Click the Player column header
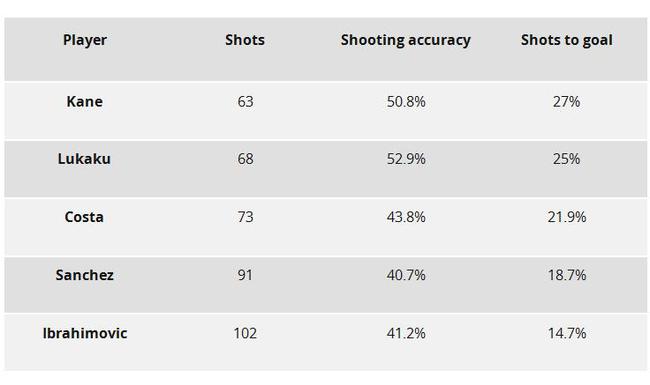Image resolution: width=650 pixels, height=385 pixels. [x=85, y=40]
